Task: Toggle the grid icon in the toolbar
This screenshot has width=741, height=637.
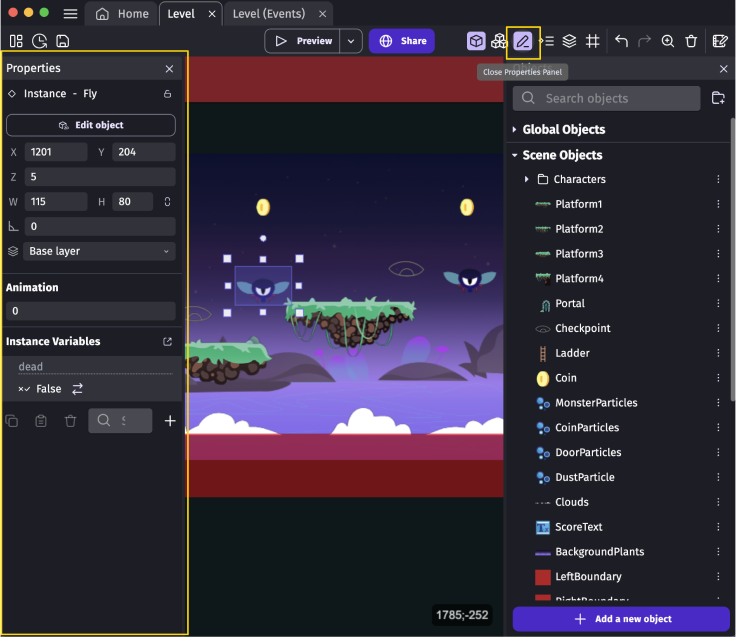Action: pos(593,41)
